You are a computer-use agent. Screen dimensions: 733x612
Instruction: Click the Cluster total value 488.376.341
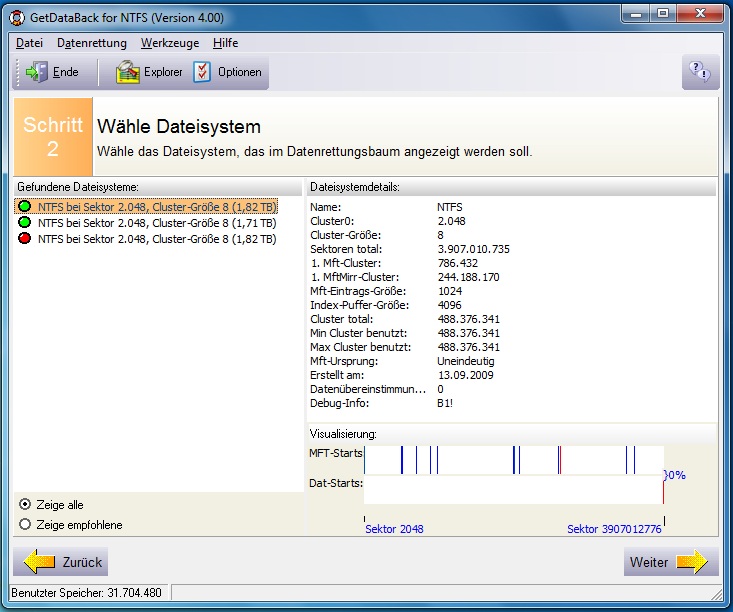(x=468, y=319)
